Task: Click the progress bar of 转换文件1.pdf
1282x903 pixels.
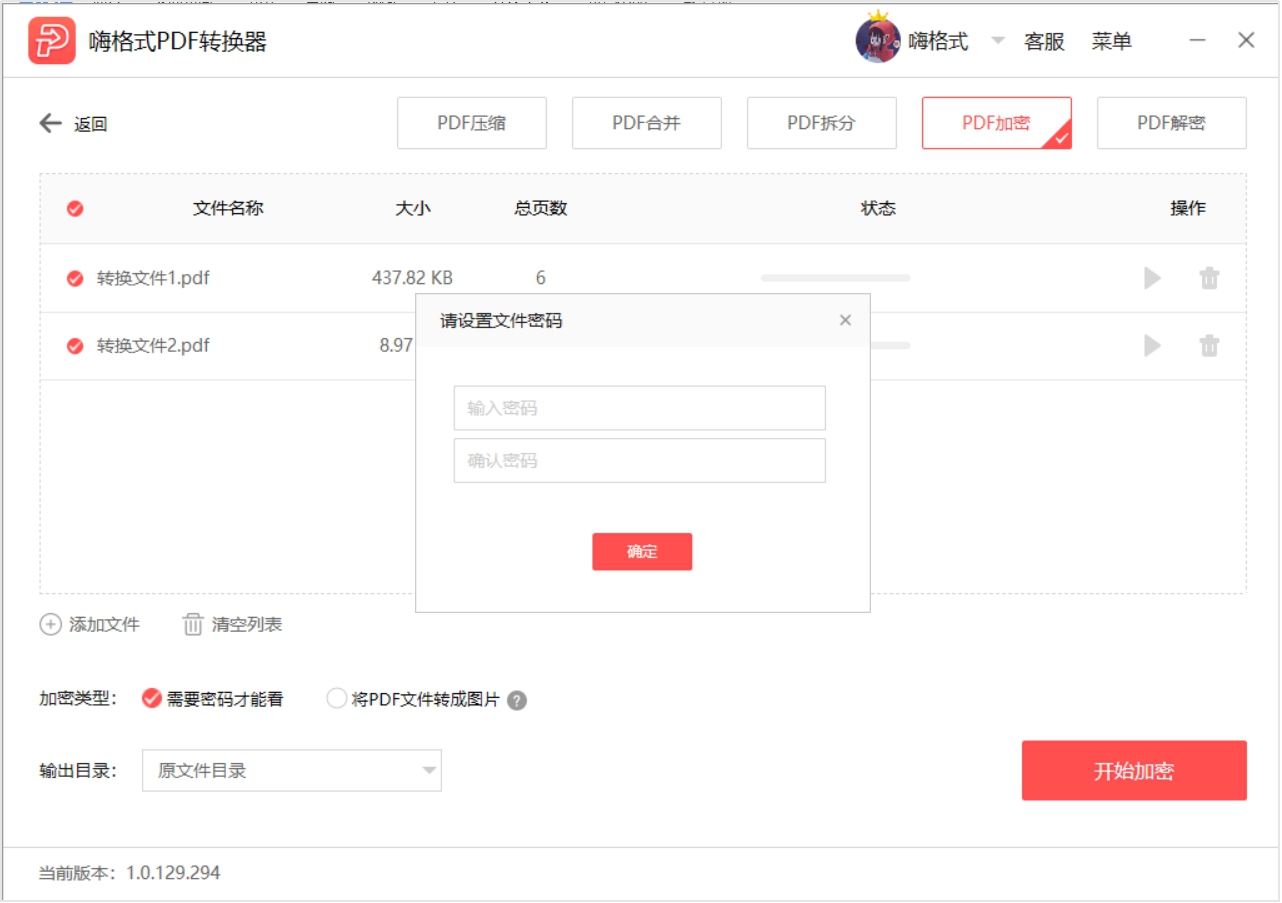Action: [x=835, y=278]
